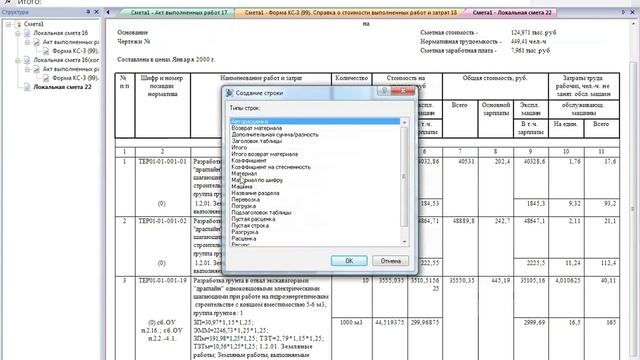This screenshot has height=360, width=640.
Task: Collapse Акт under Локальная смета 16
Action: coord(27,42)
